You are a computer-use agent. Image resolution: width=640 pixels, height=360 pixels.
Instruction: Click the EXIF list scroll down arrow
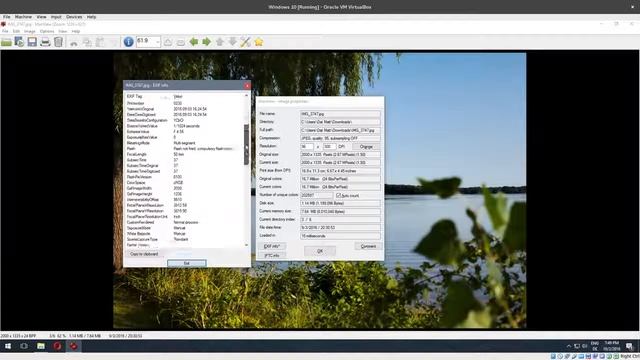click(x=246, y=245)
